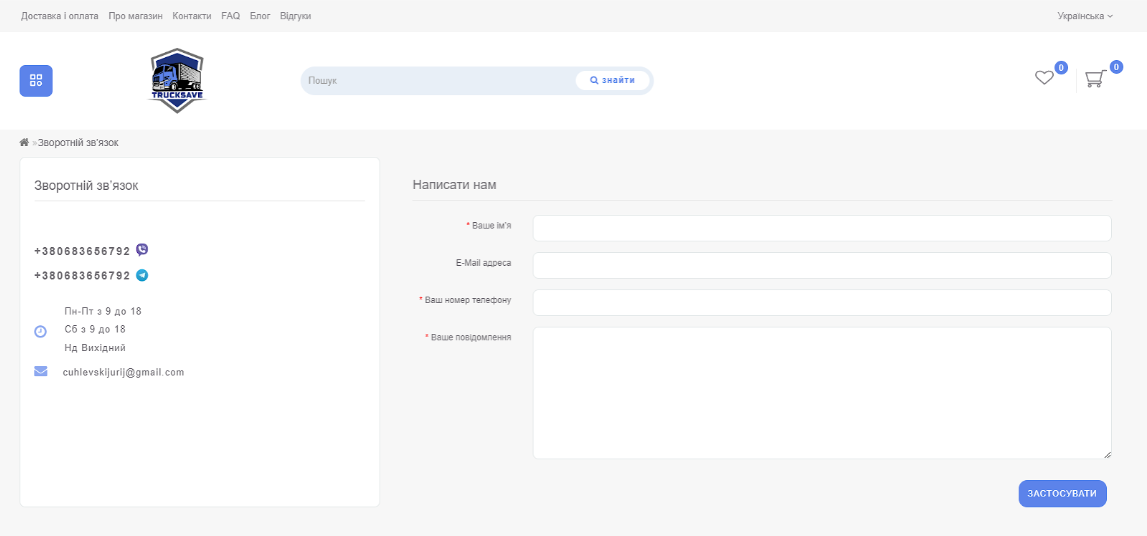The width and height of the screenshot is (1147, 536).
Task: Open the catalog grid menu button
Action: pos(36,81)
